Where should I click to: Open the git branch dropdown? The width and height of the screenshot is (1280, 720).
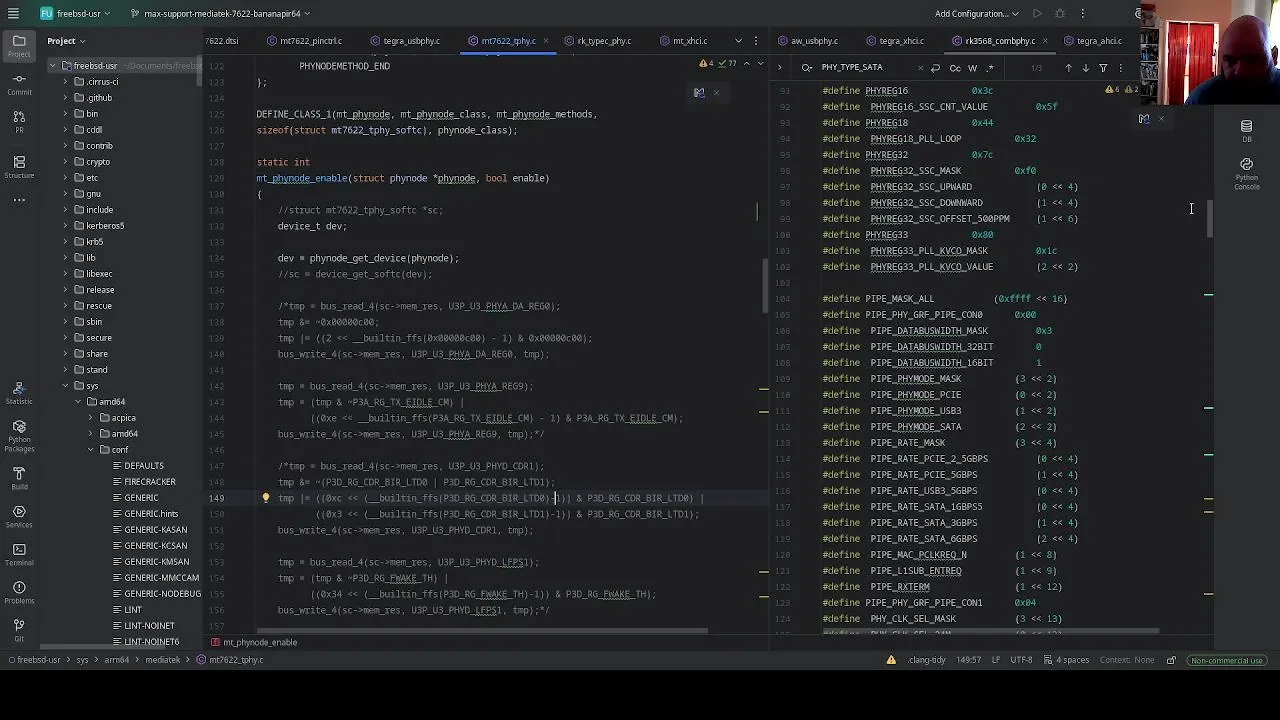point(221,14)
